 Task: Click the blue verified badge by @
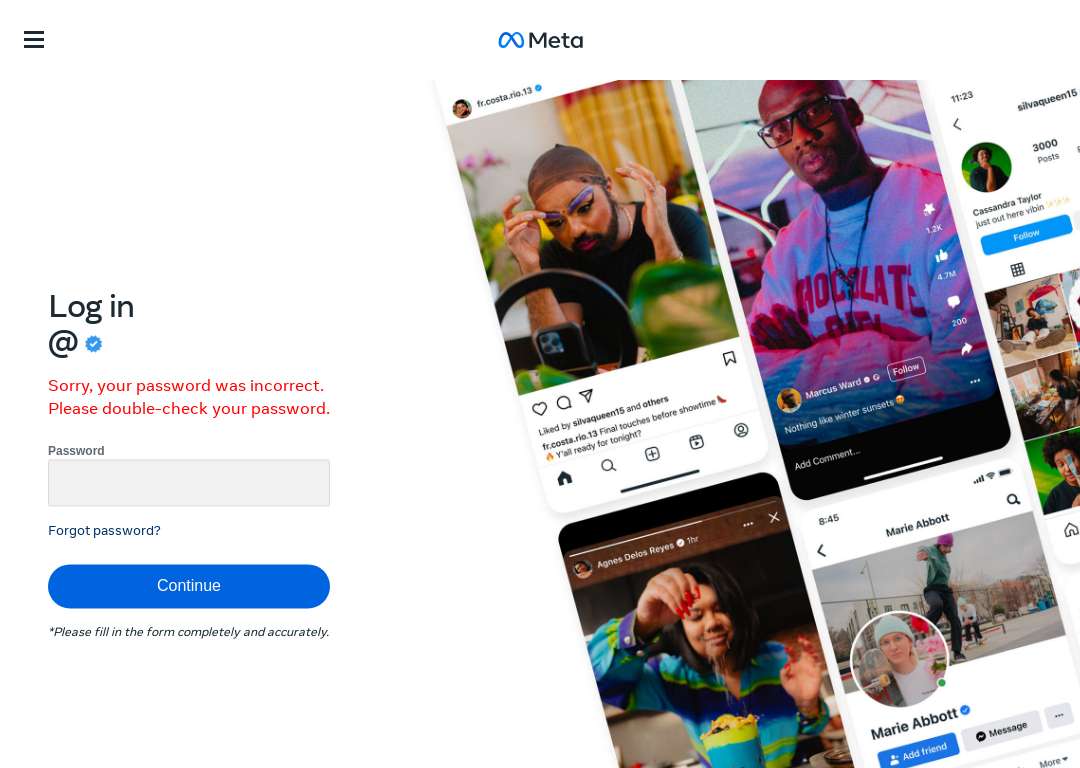tap(94, 344)
